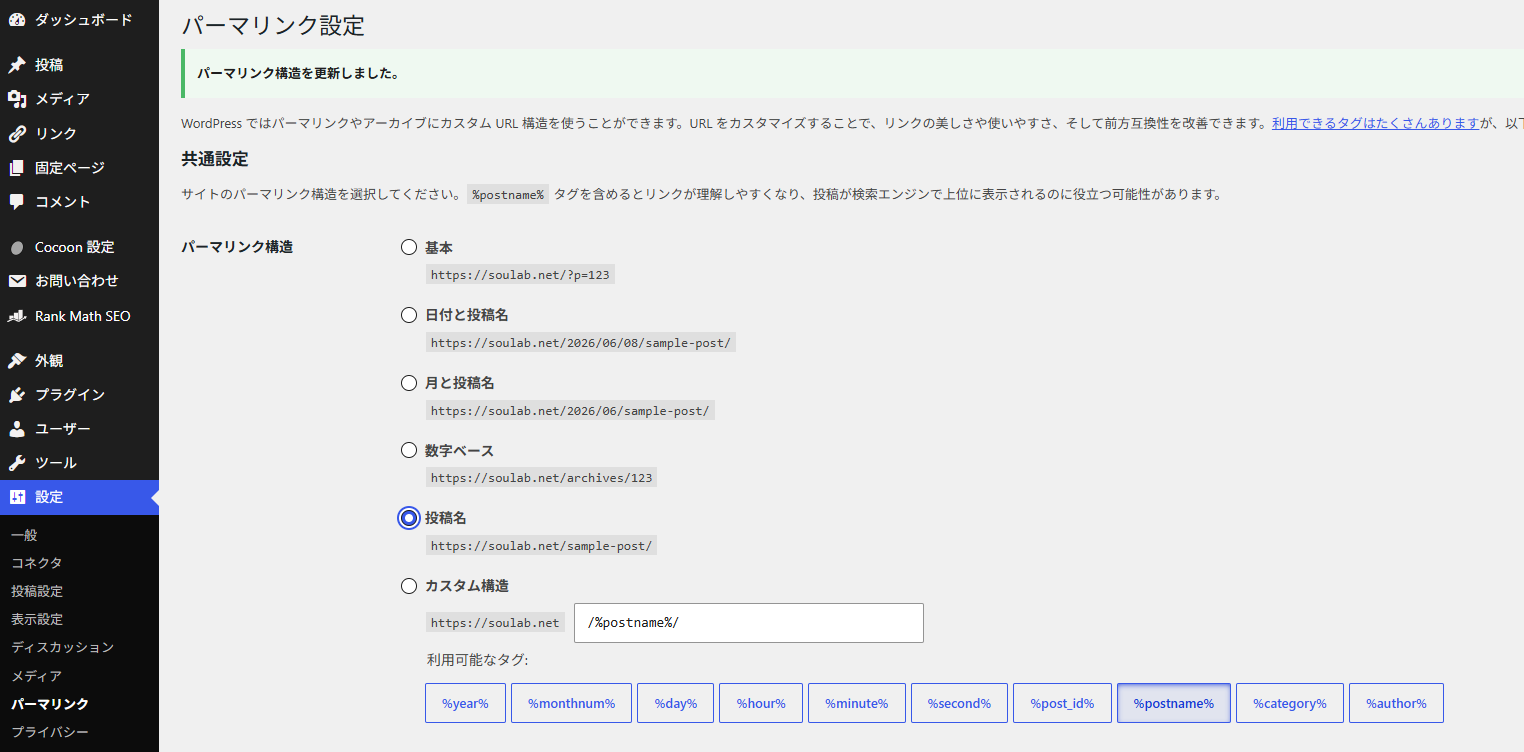Screen dimensions: 1524x752
Task: Go to the 表示設定 submenu
Action: [x=37, y=619]
